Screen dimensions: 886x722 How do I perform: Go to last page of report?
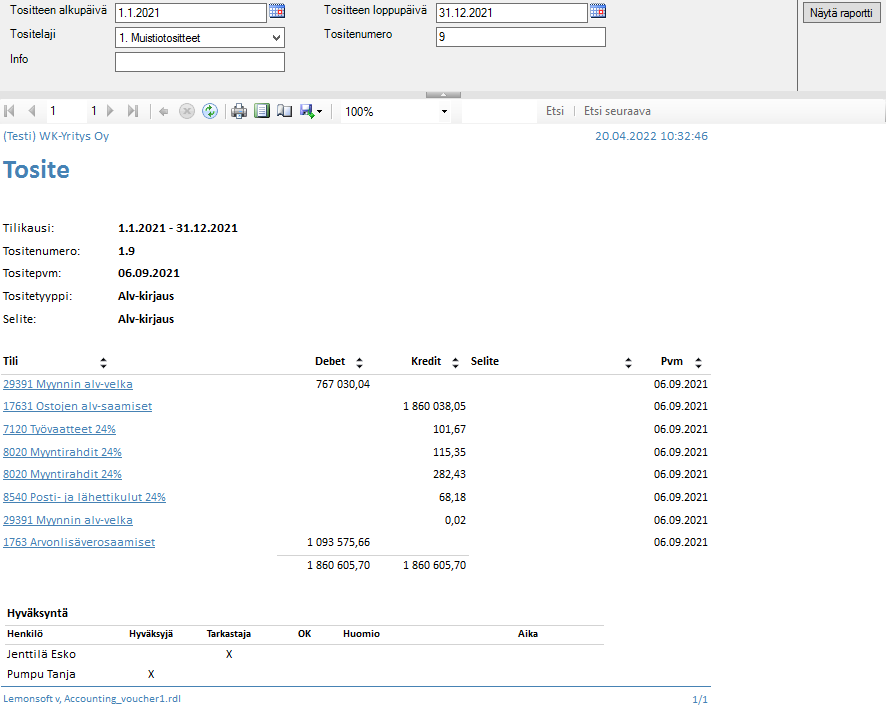tap(133, 111)
